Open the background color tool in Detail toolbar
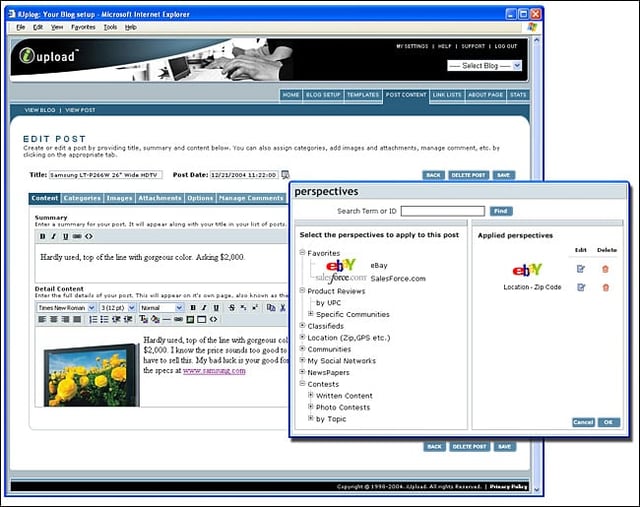Viewport: 640px width, 507px height. click(x=155, y=319)
